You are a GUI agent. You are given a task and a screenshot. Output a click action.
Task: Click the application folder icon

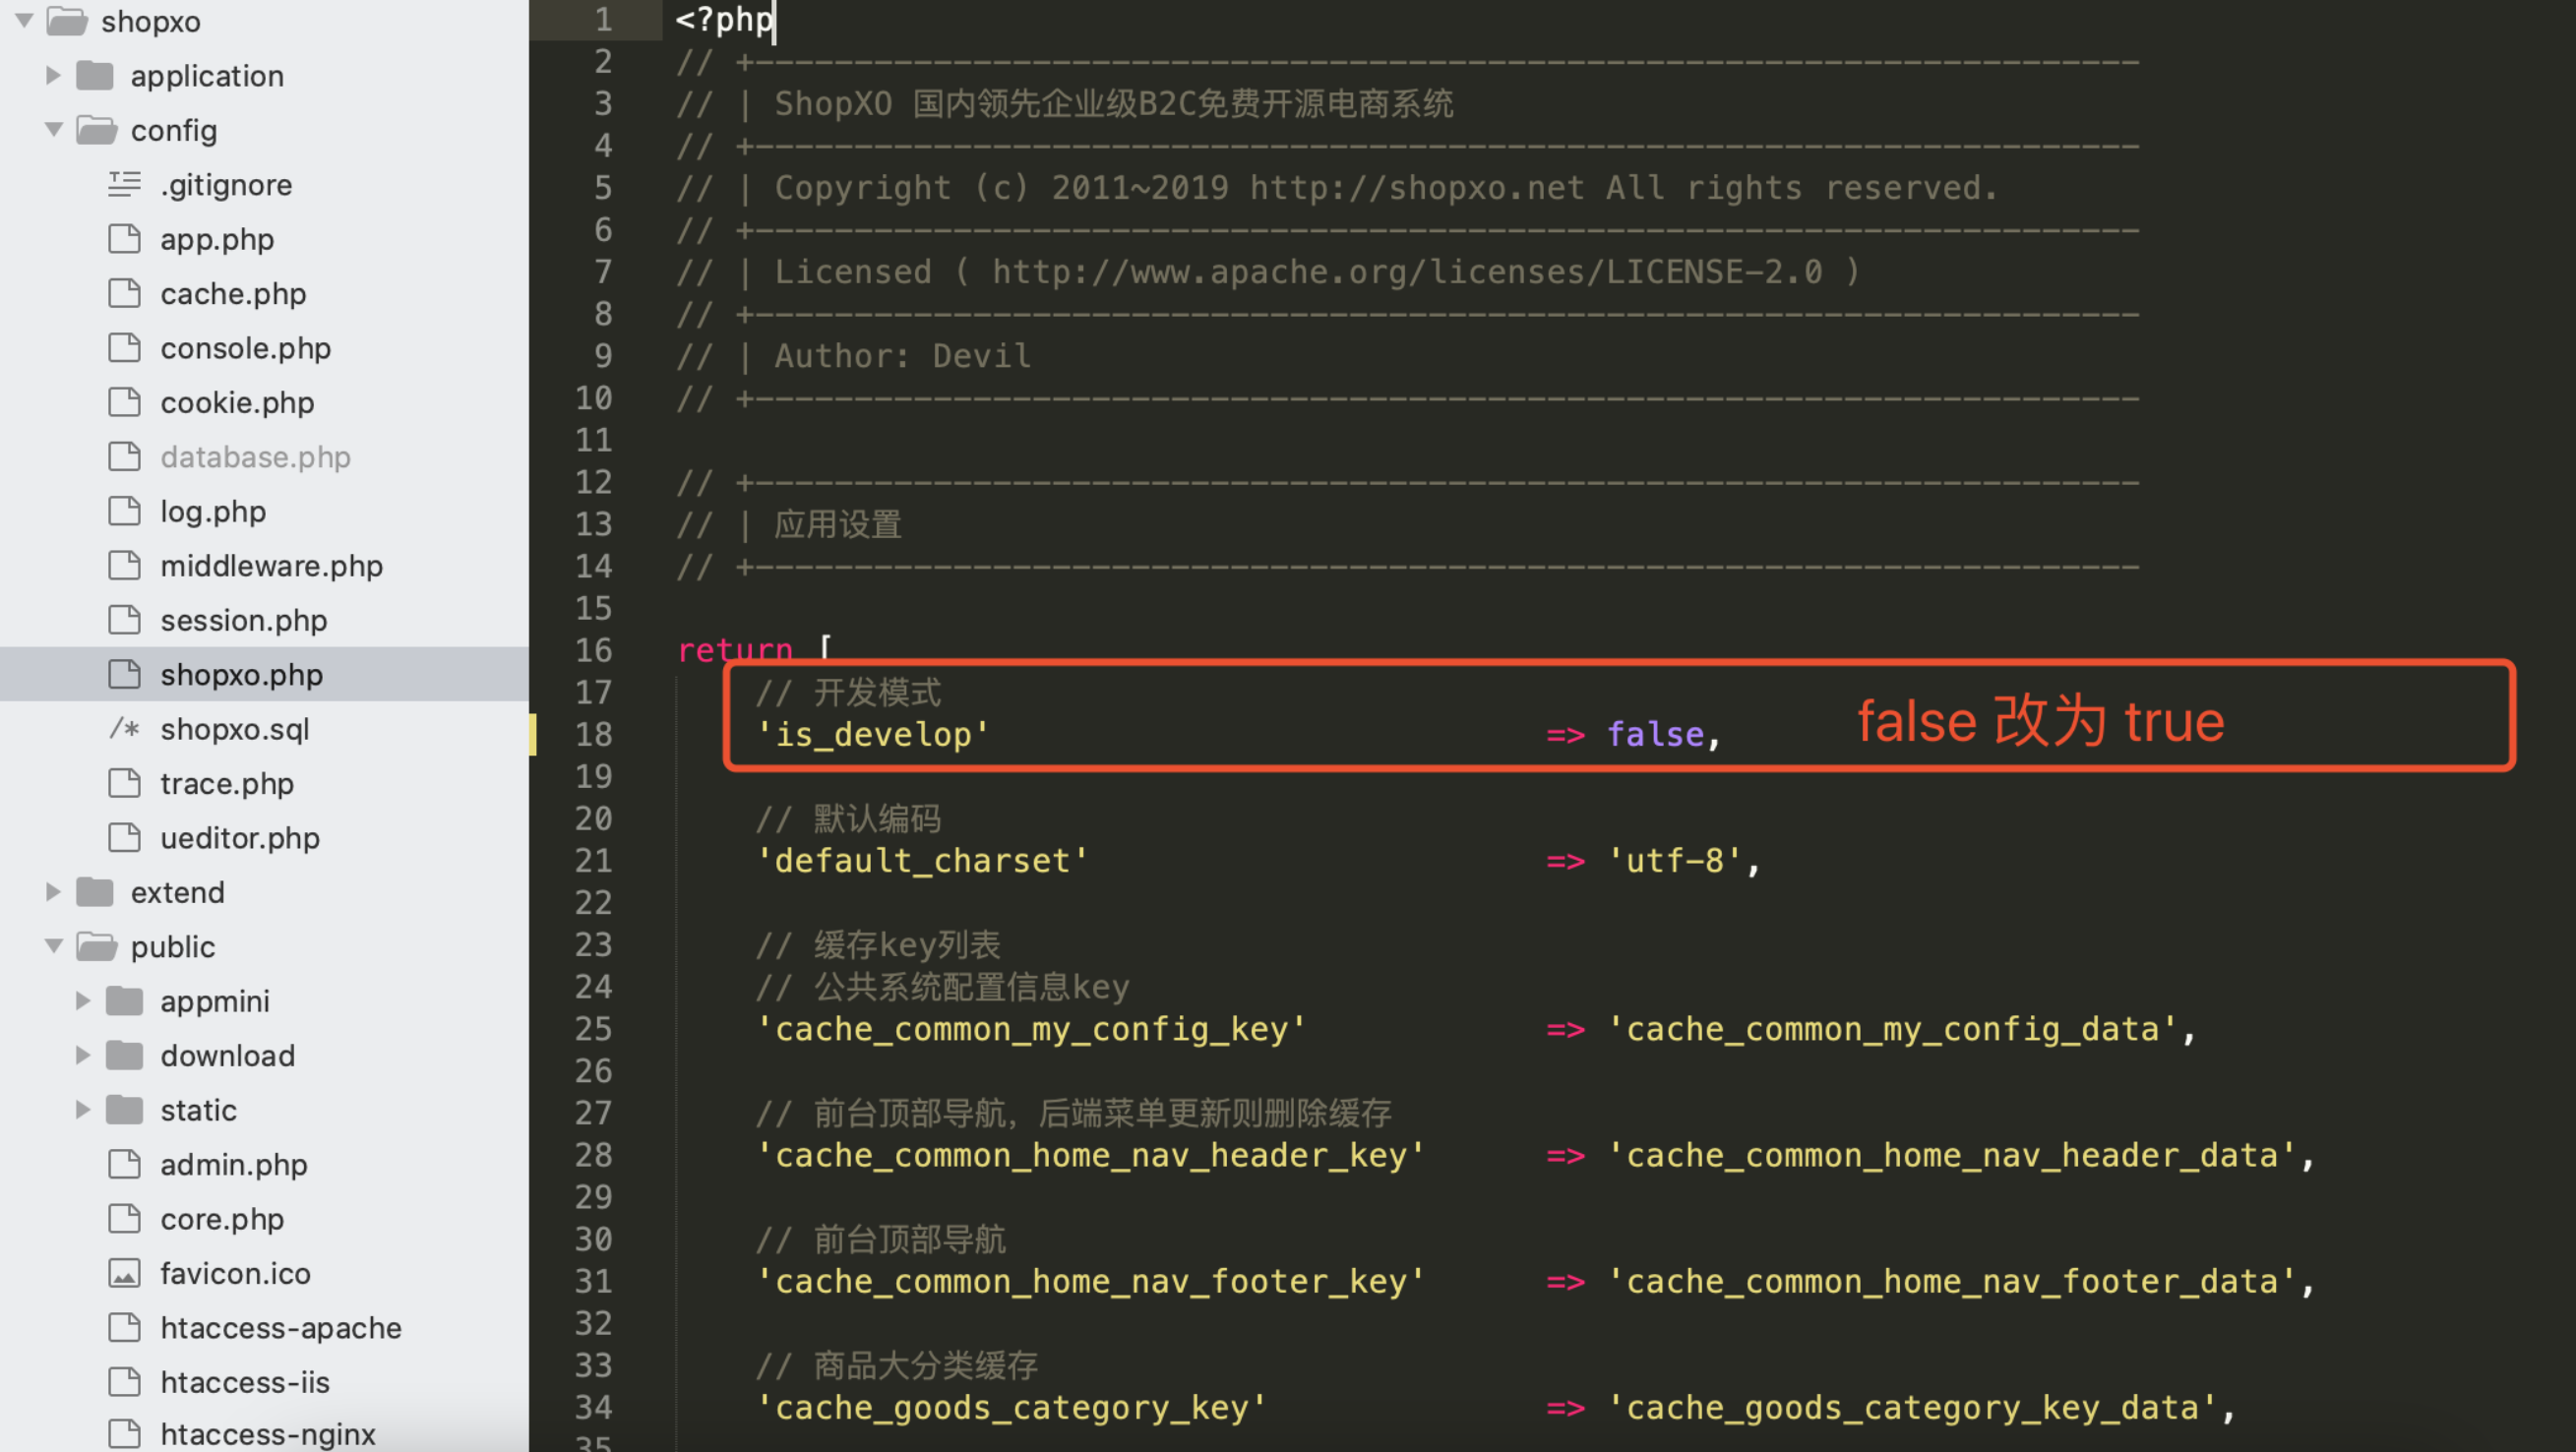95,75
